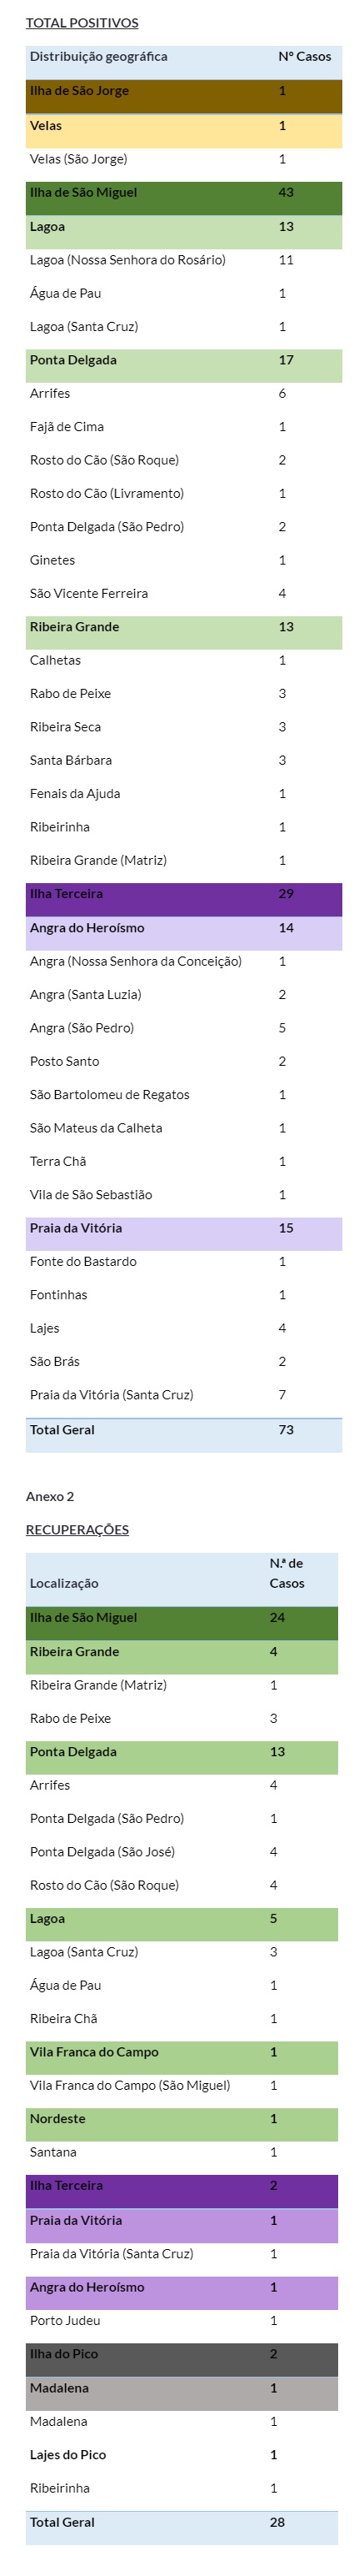This screenshot has height=2576, width=364.
Task: Click the TOTAL POSITIVOS heading
Action: pyautogui.click(x=82, y=23)
